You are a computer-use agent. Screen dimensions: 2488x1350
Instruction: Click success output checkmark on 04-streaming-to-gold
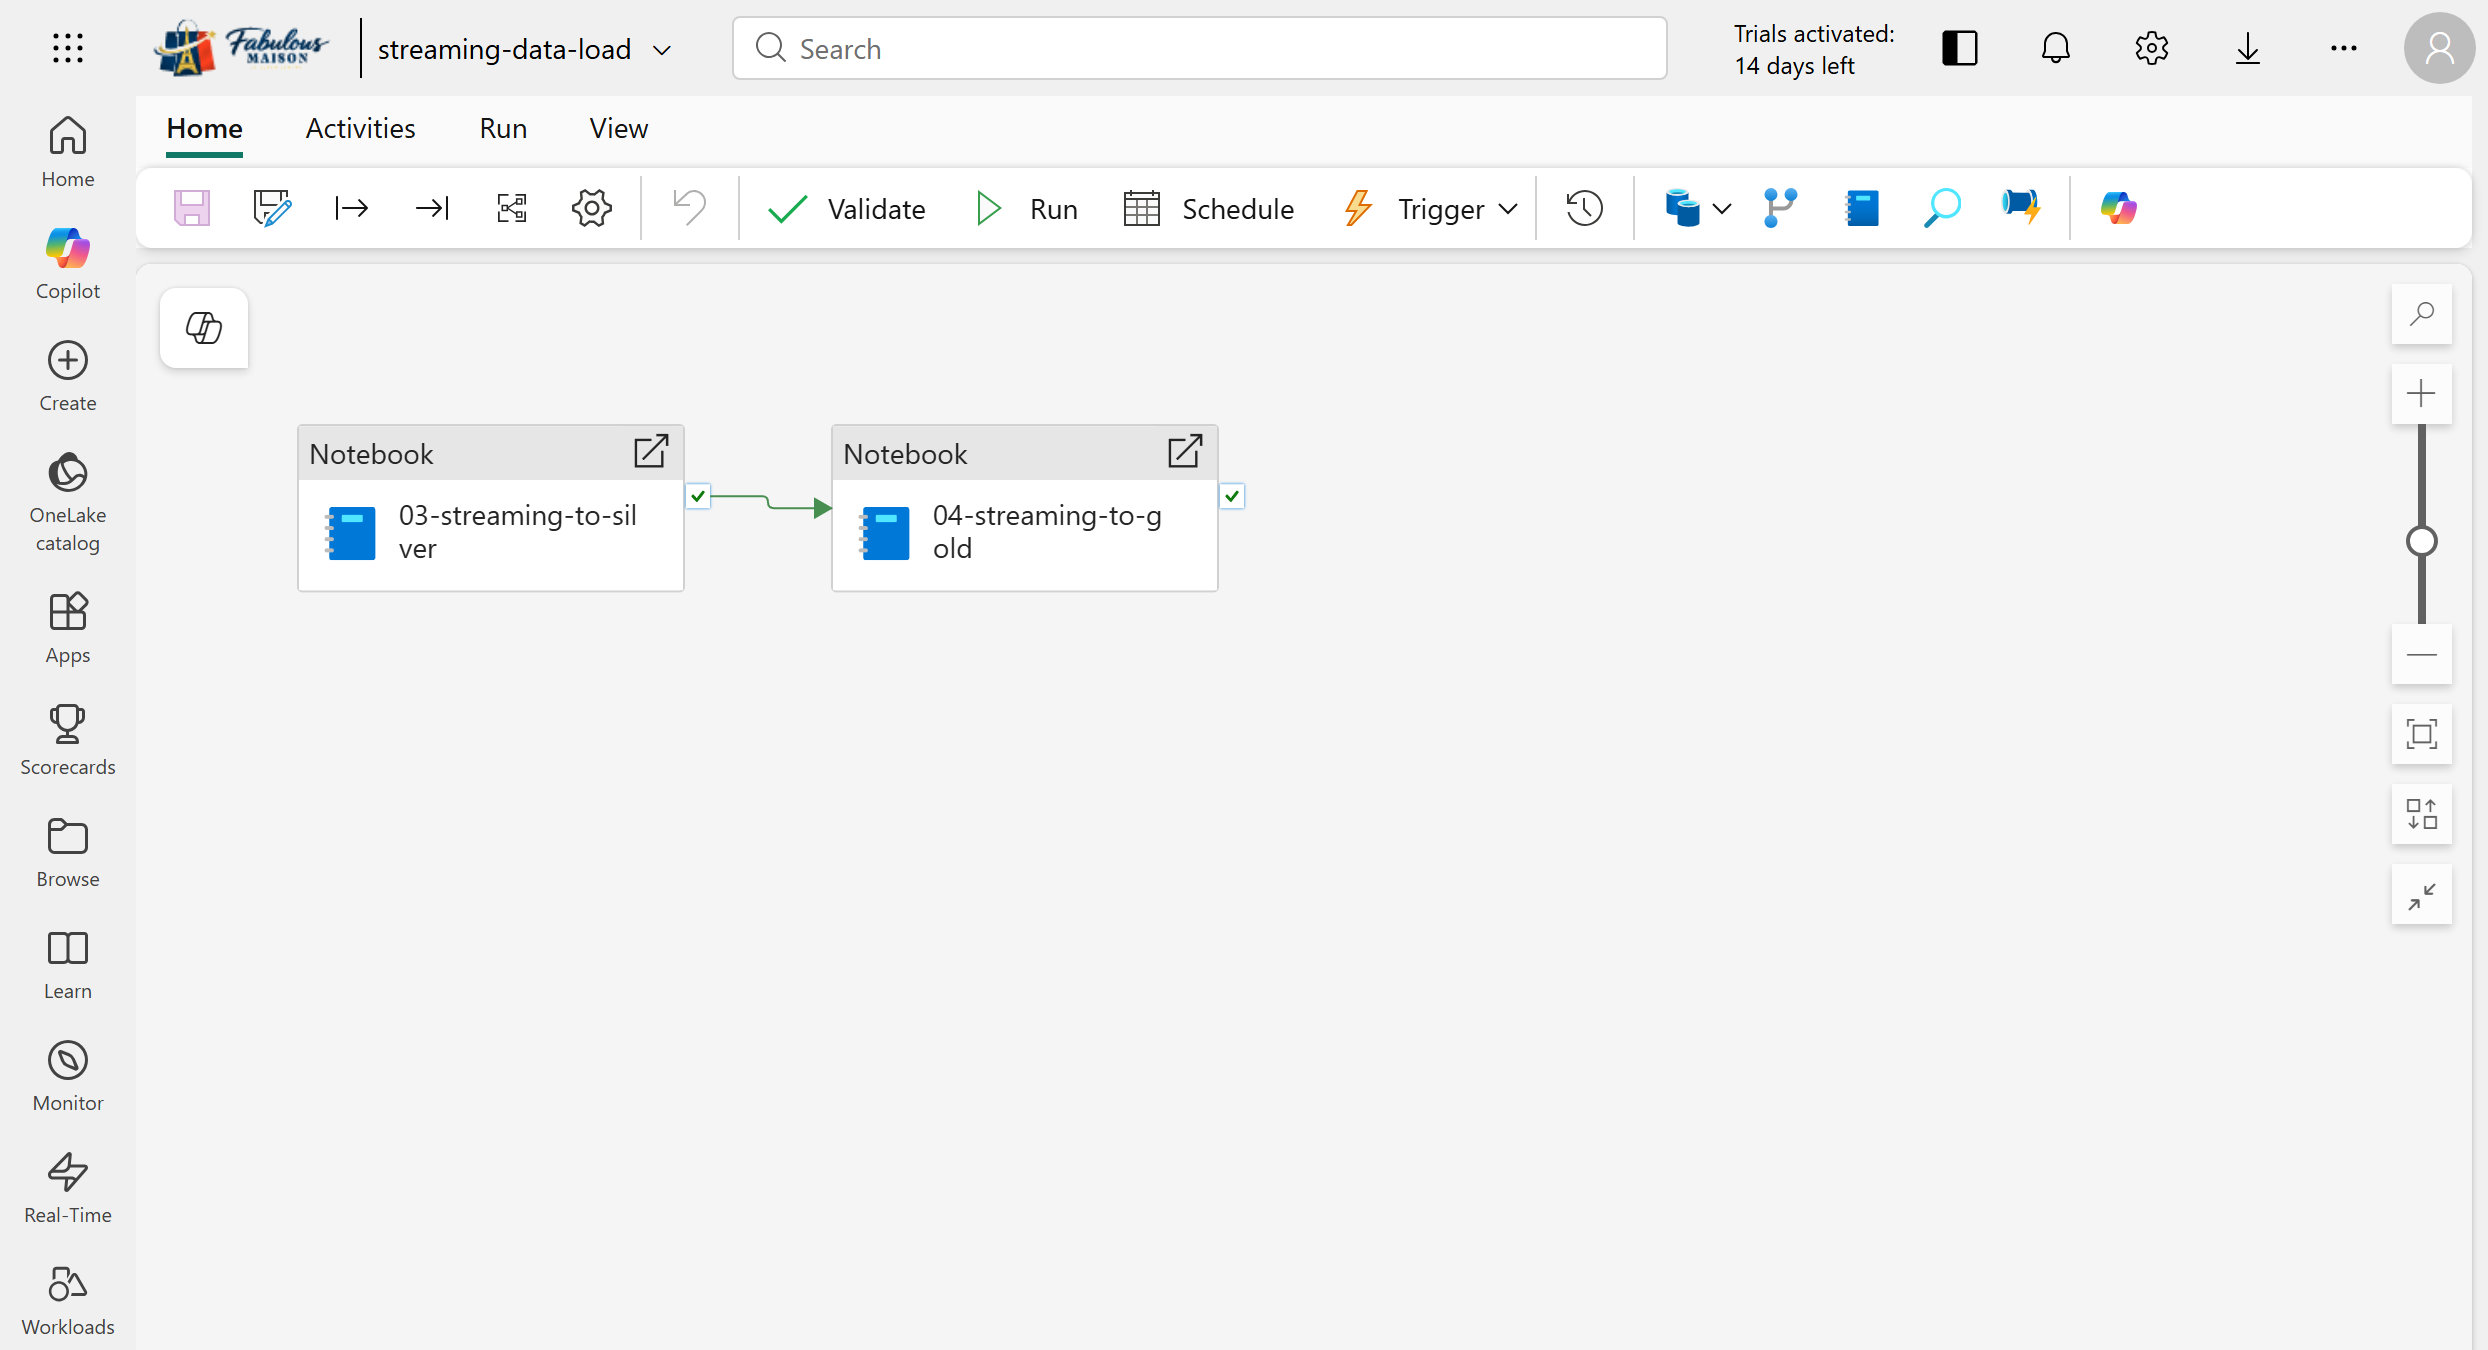1232,496
